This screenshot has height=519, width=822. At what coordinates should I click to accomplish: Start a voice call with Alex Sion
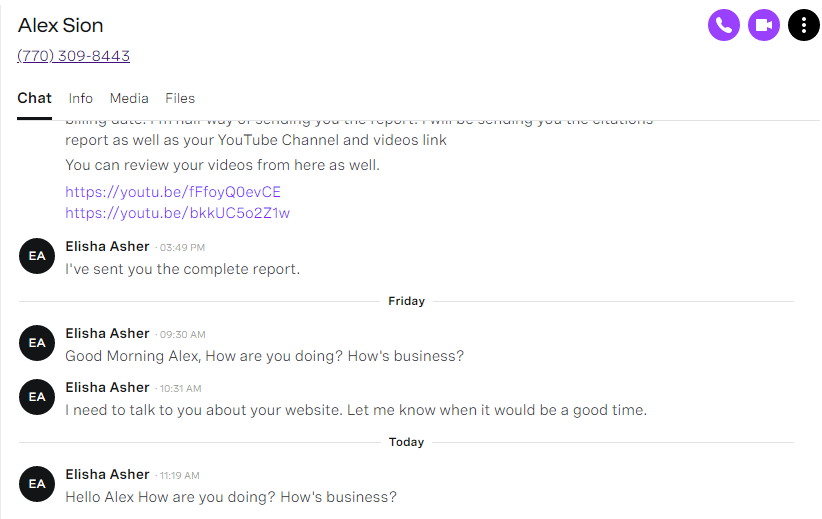723,25
